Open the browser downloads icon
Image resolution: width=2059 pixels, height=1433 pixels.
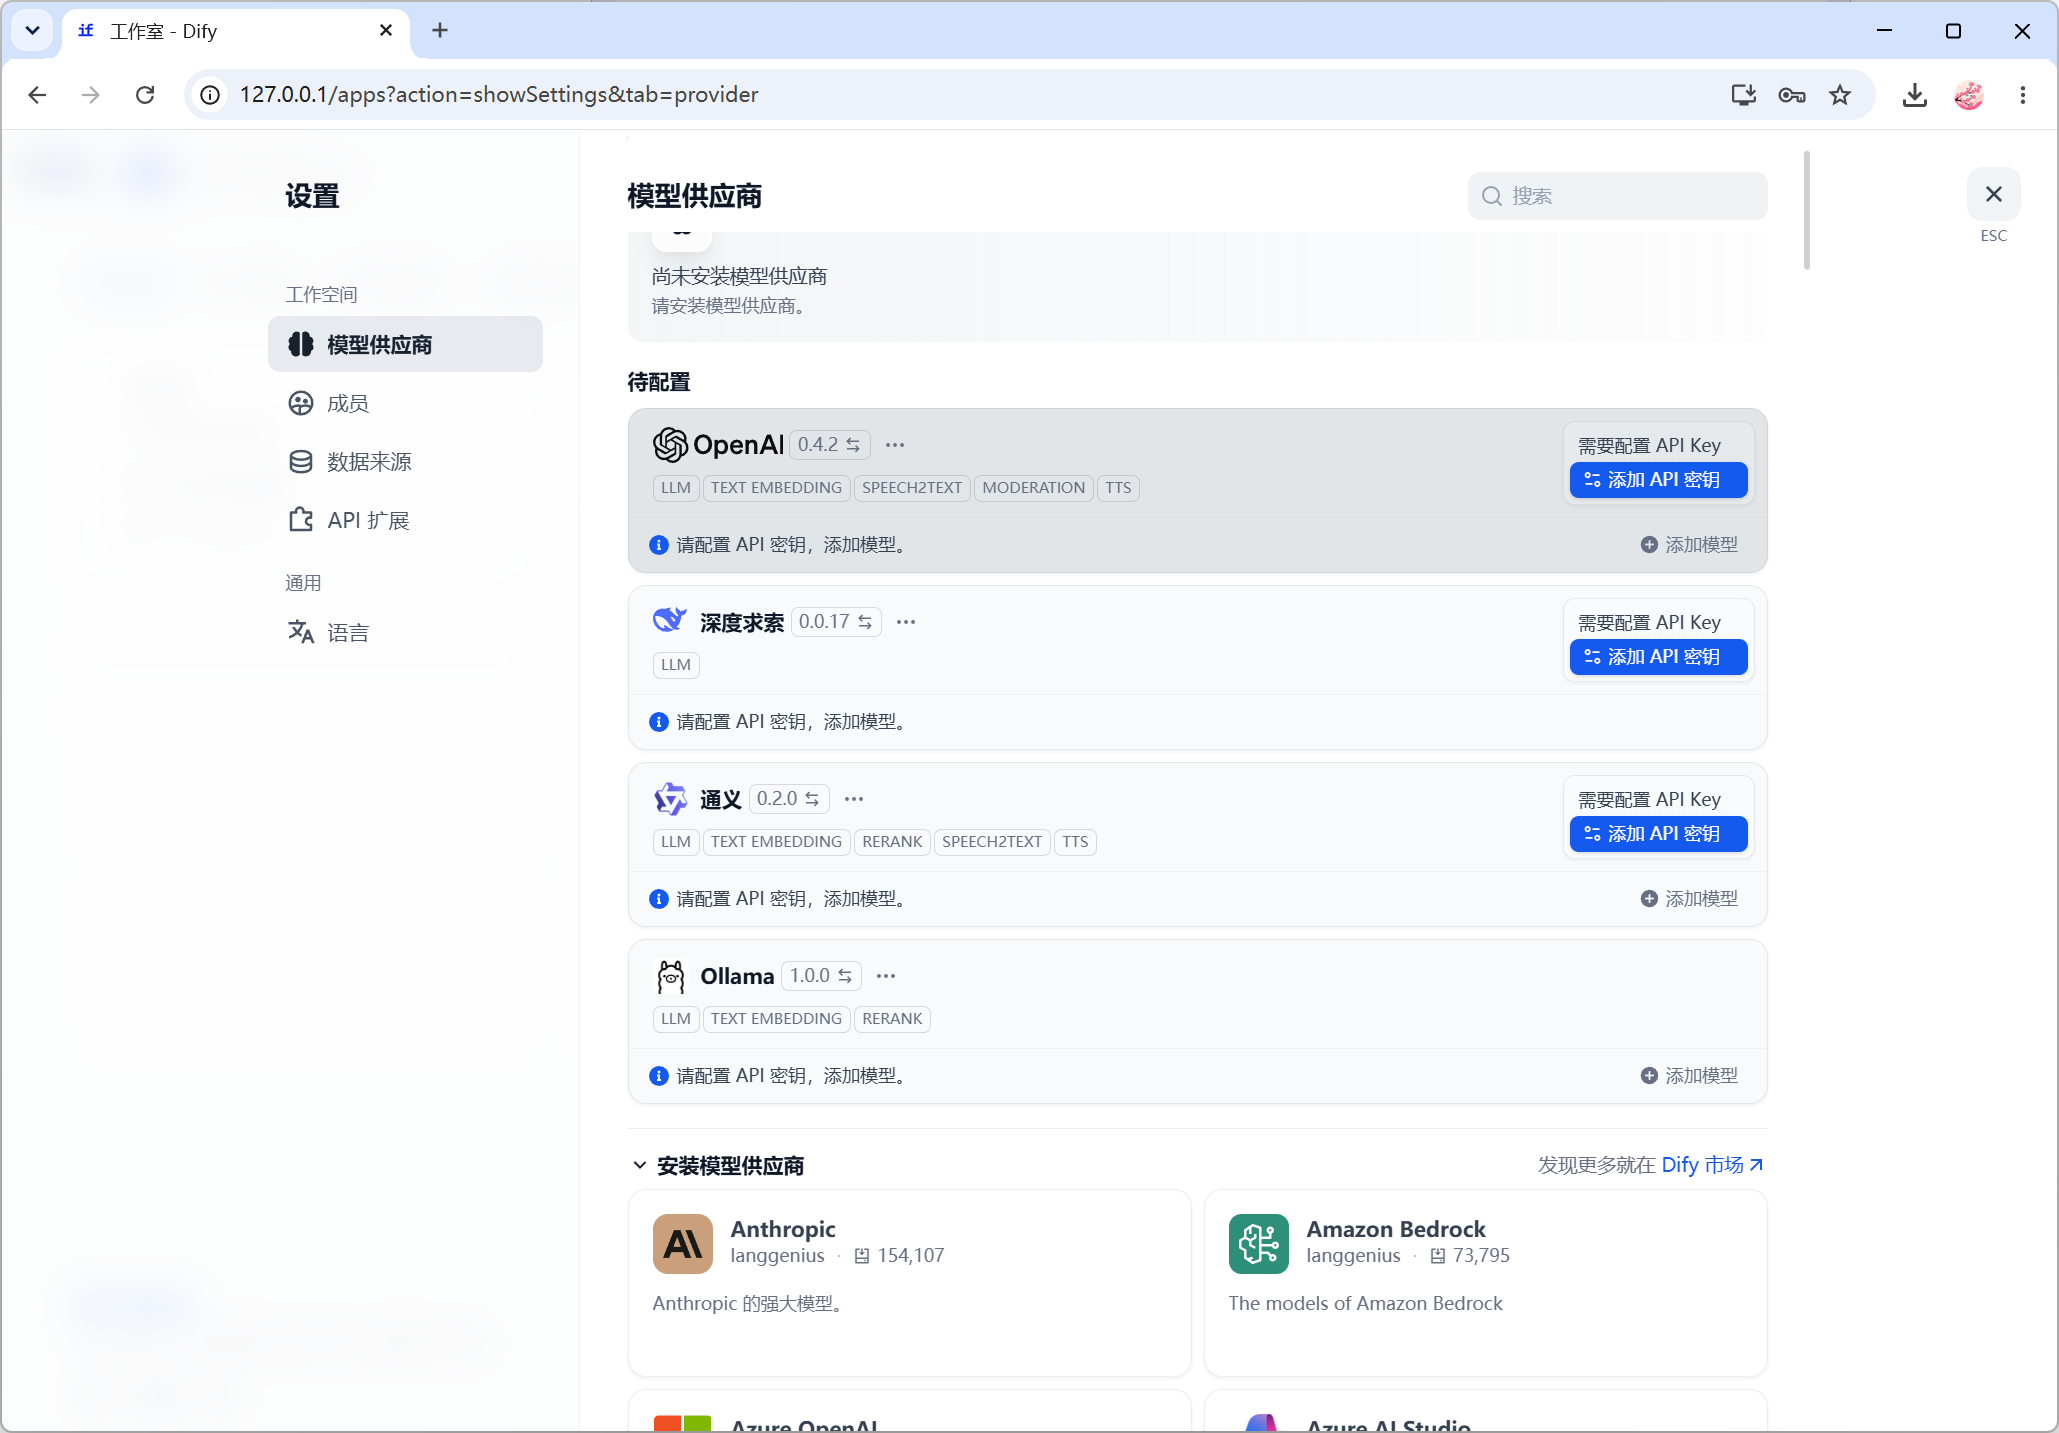(1915, 95)
